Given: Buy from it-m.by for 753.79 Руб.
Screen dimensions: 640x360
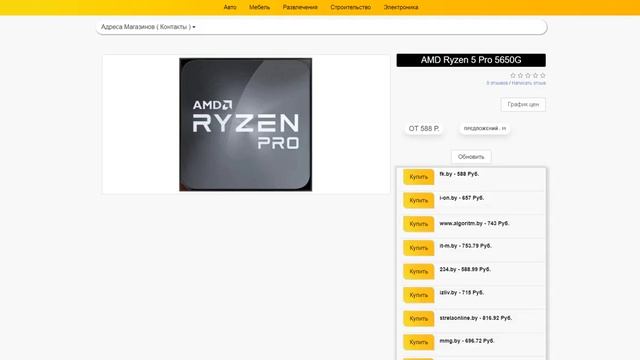Looking at the screenshot, I should tap(419, 248).
